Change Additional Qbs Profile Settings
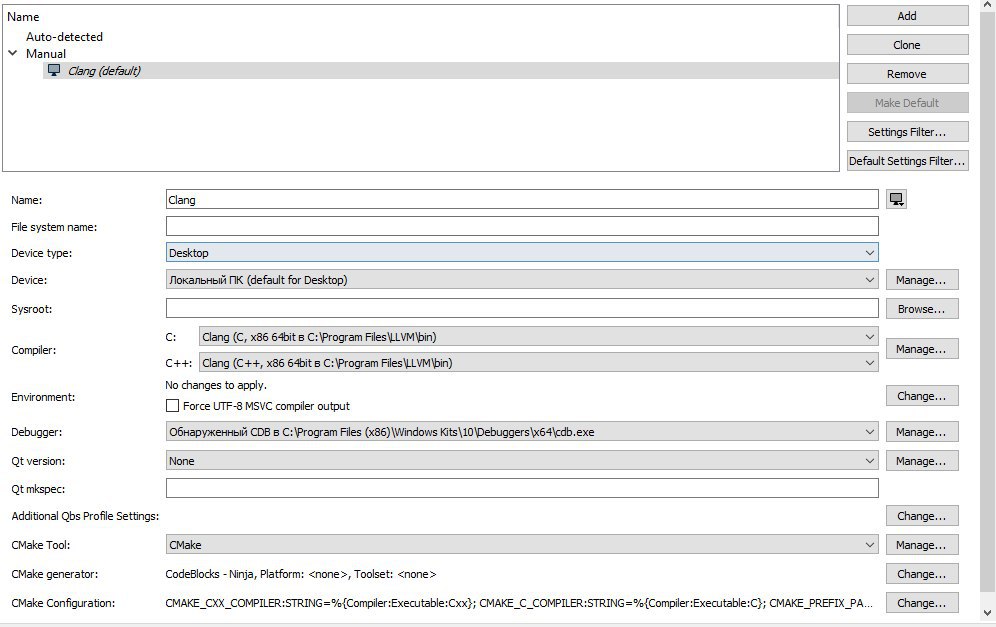Viewport: 996px width, 627px height. [922, 516]
